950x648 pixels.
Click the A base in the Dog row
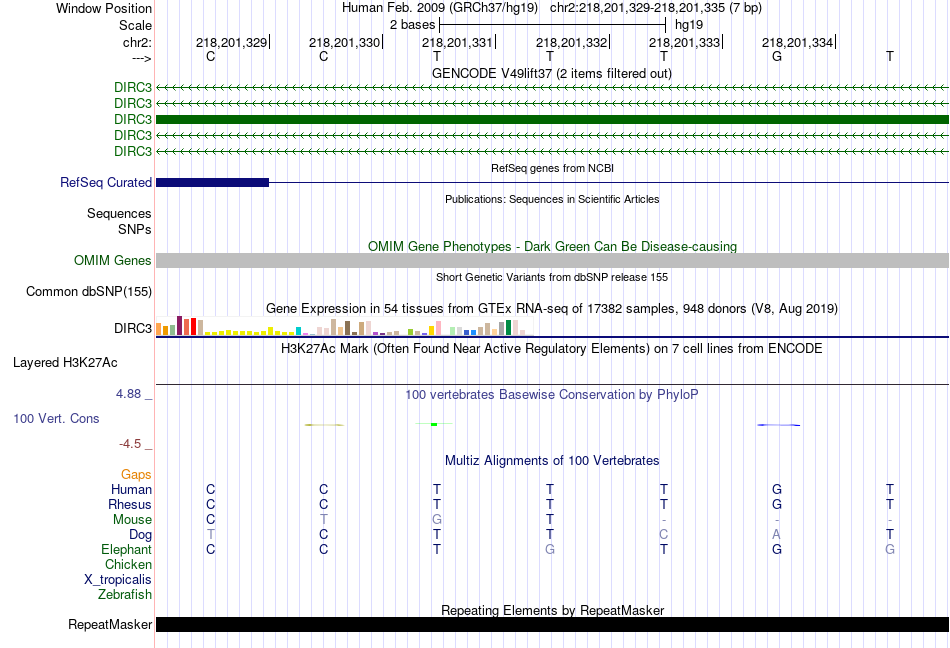click(x=777, y=535)
